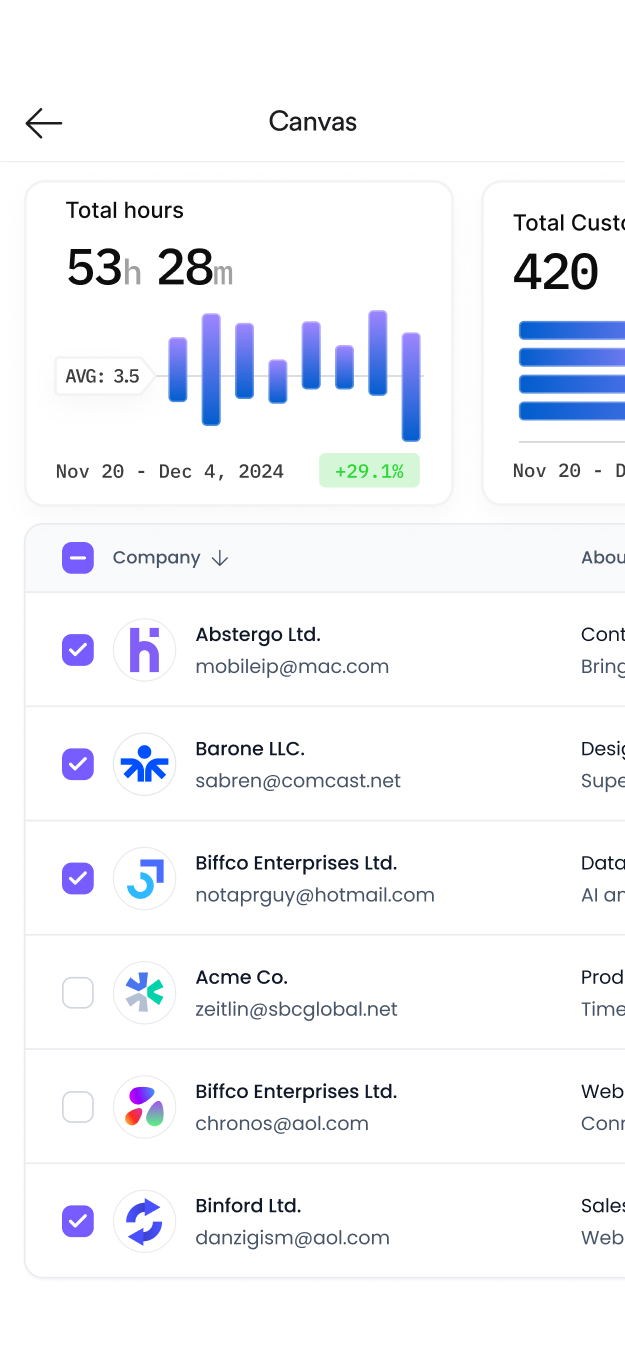Uncheck the Binford Ltd. row checkbox
Screen dimensions: 625x1354
coord(78,1221)
